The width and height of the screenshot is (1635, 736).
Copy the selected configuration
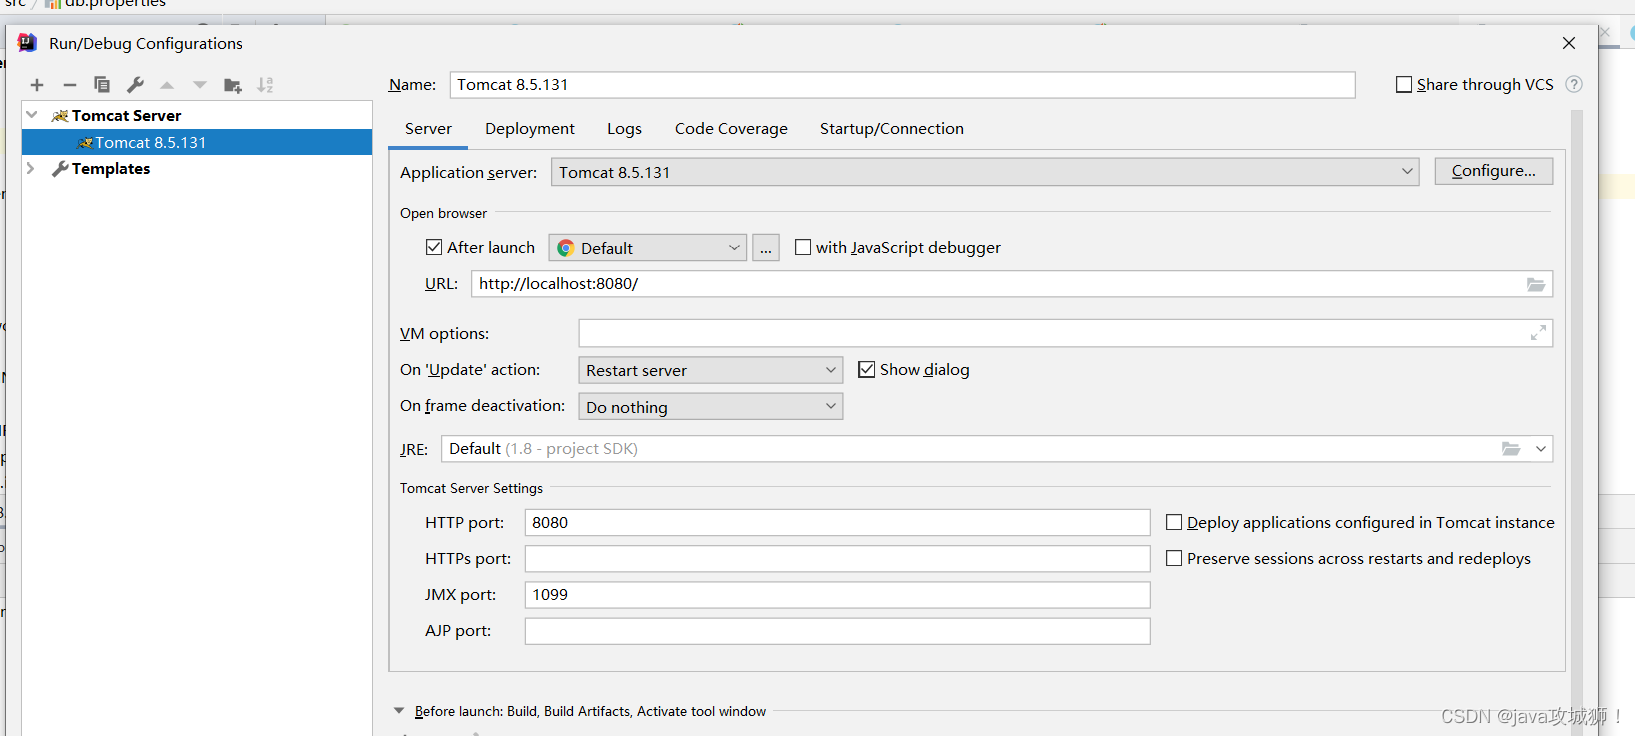[x=102, y=85]
